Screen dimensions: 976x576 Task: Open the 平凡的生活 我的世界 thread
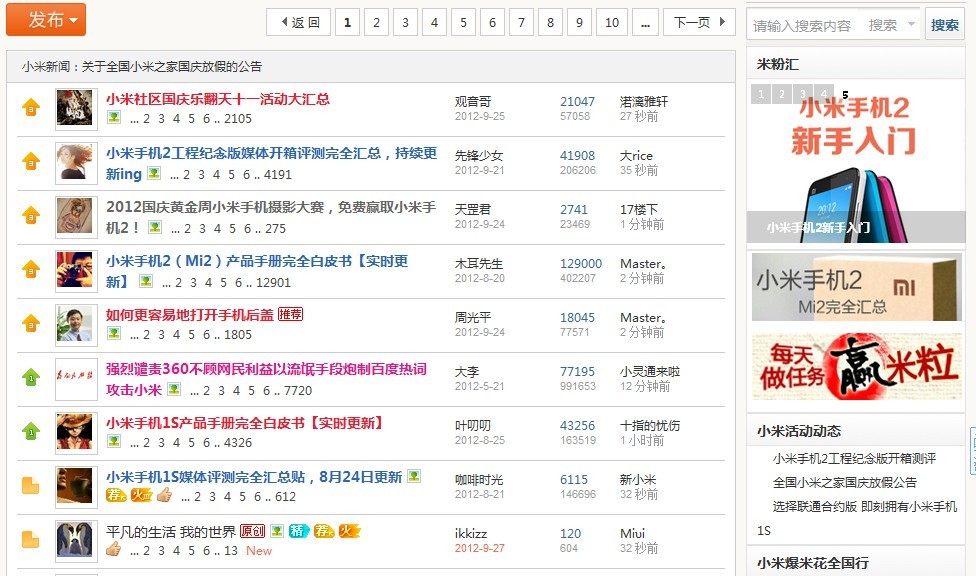pyautogui.click(x=171, y=532)
